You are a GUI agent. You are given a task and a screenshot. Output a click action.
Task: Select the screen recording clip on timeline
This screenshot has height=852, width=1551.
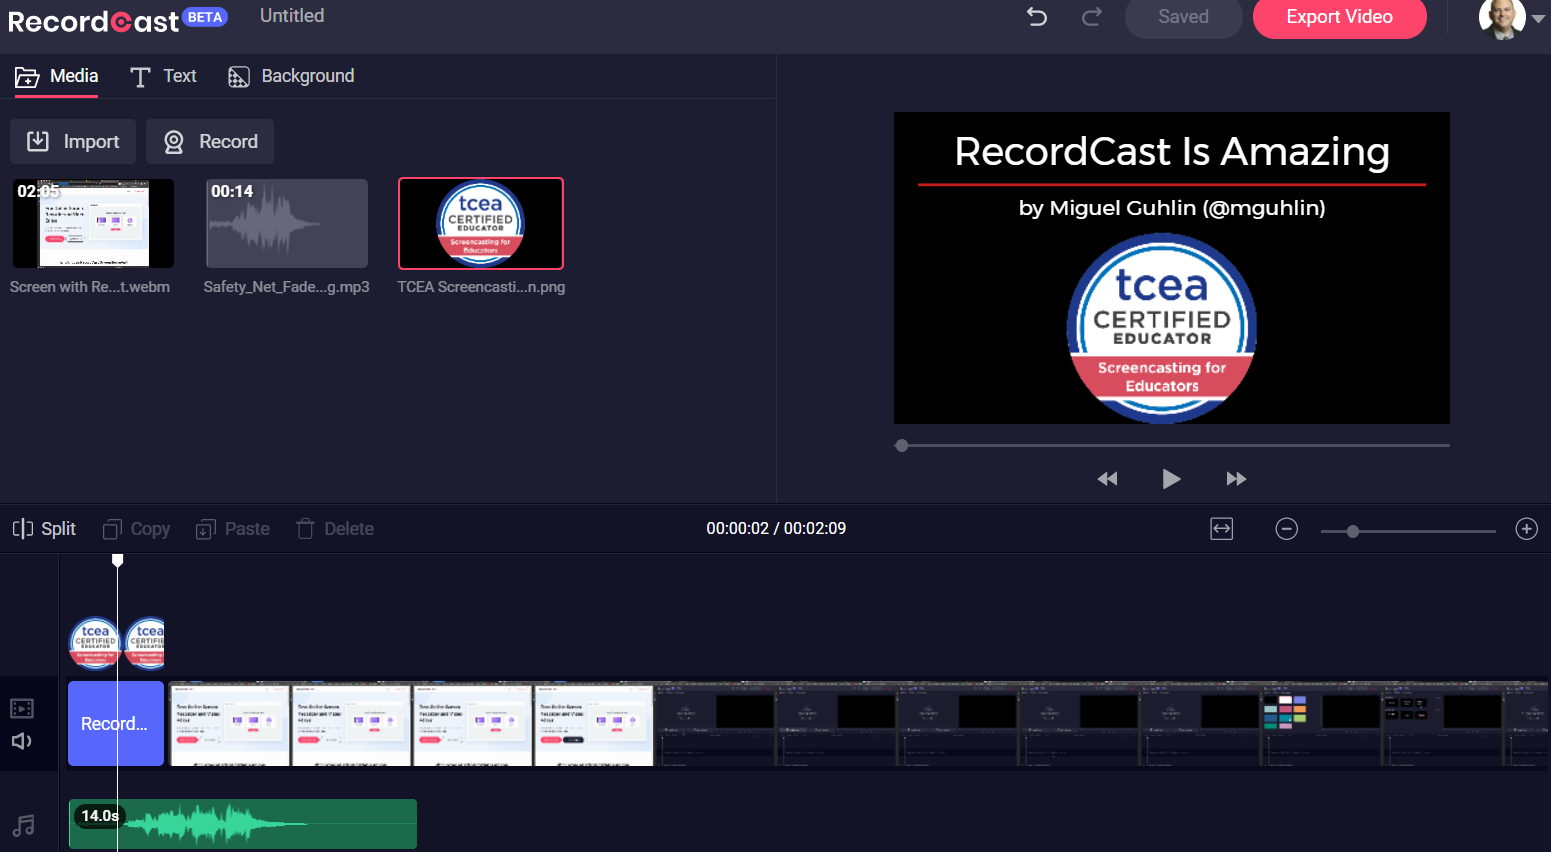click(859, 724)
